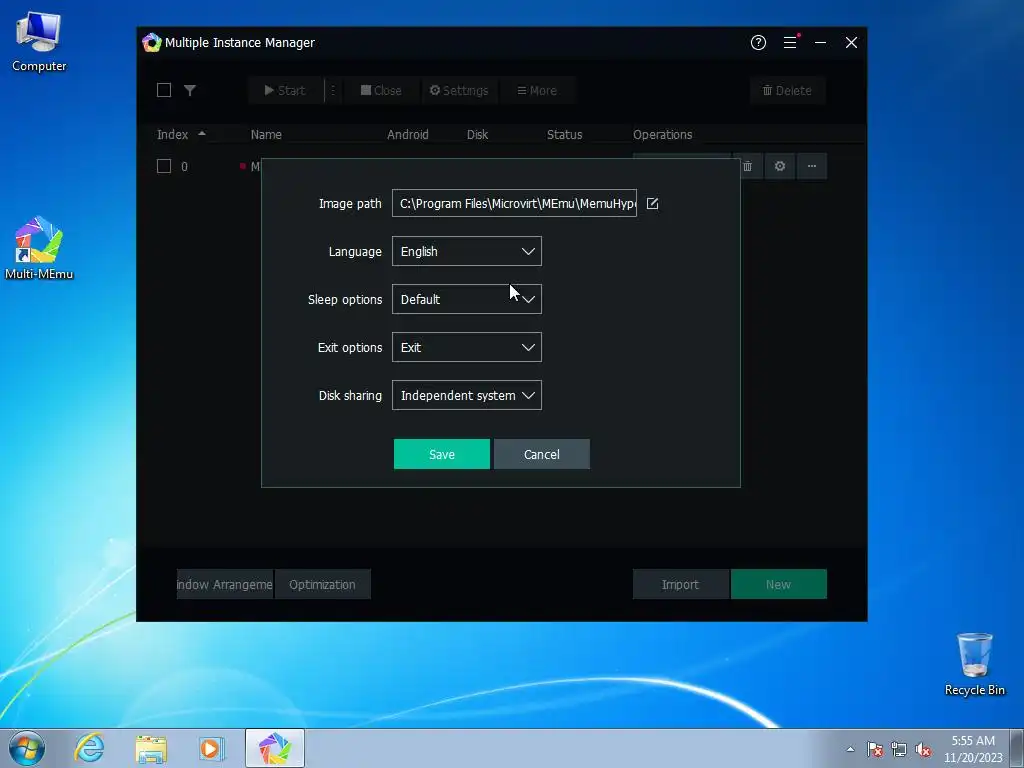
Task: Click the taskbar clock showing 5:55 AM
Action: [x=973, y=749]
